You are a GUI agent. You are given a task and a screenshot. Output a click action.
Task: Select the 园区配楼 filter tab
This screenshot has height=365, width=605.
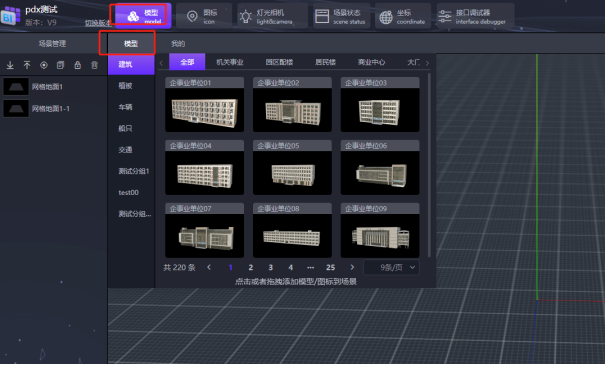point(279,62)
